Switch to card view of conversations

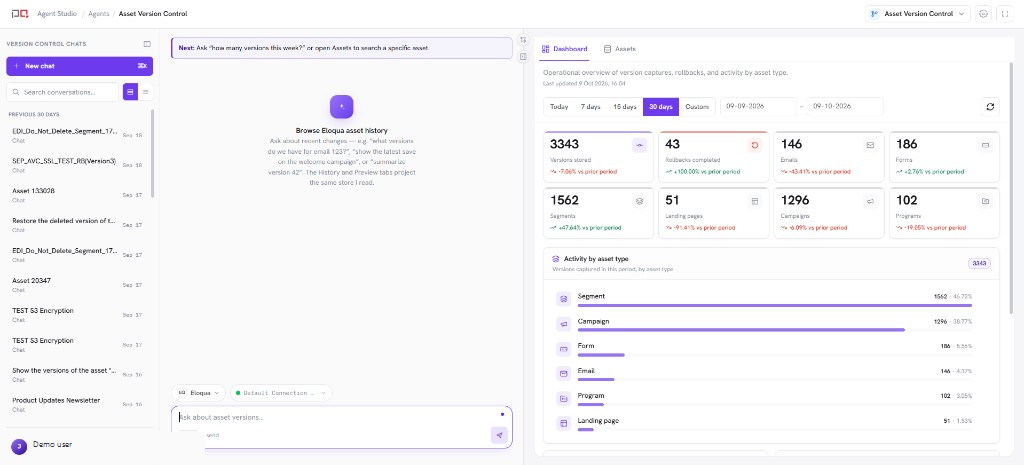pos(131,92)
